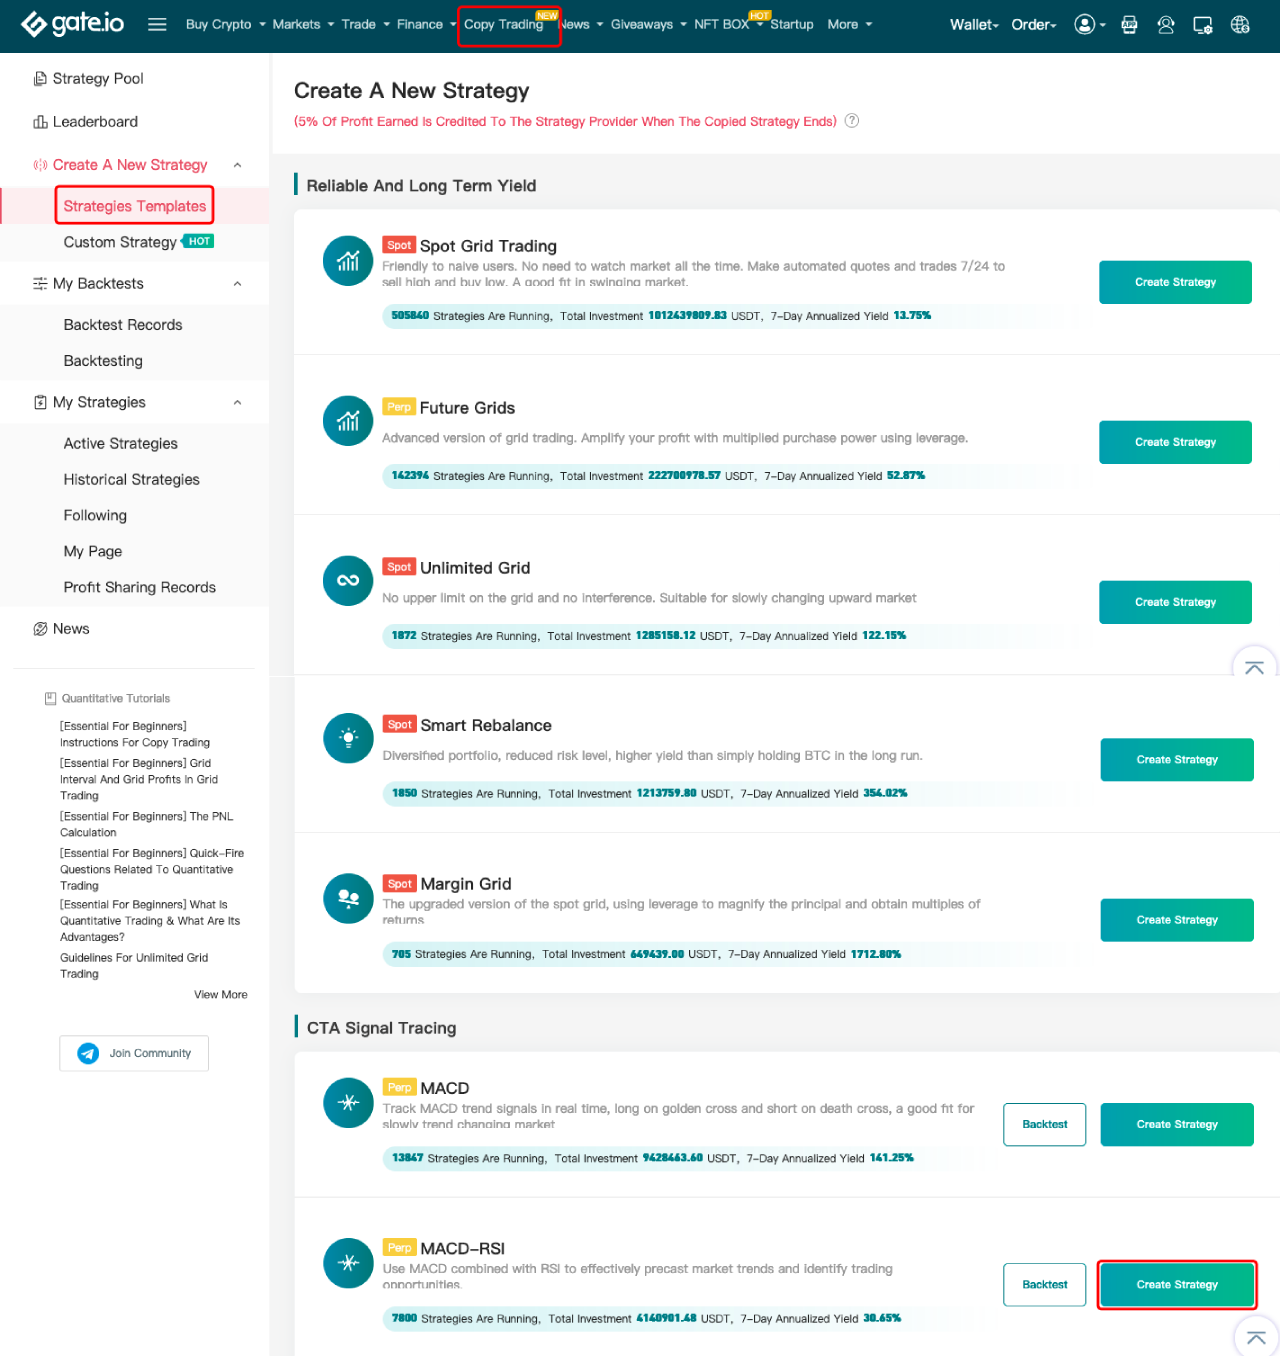Click the globe language and currency icon

coord(1240,25)
